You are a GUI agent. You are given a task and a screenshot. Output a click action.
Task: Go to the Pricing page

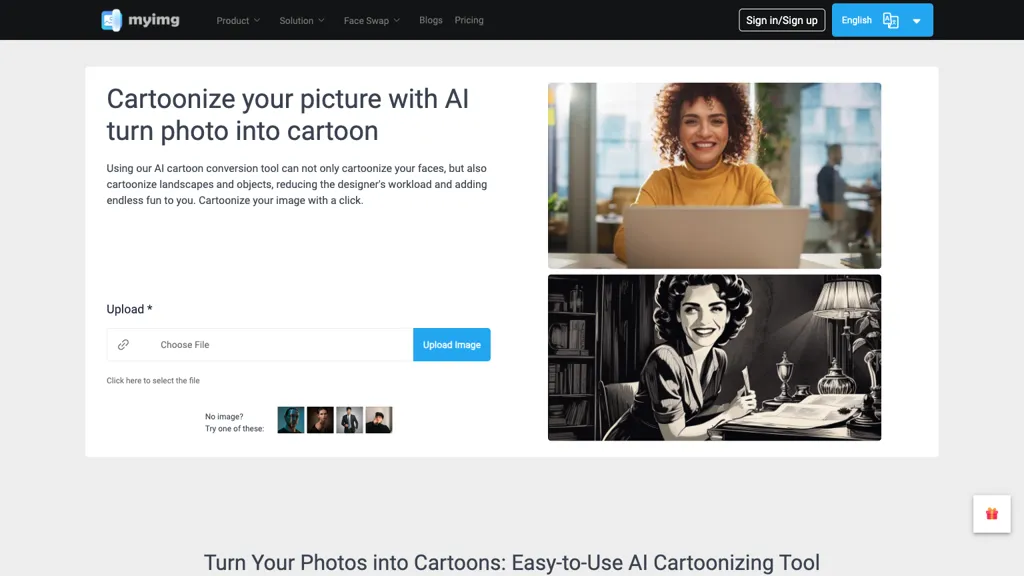[469, 20]
